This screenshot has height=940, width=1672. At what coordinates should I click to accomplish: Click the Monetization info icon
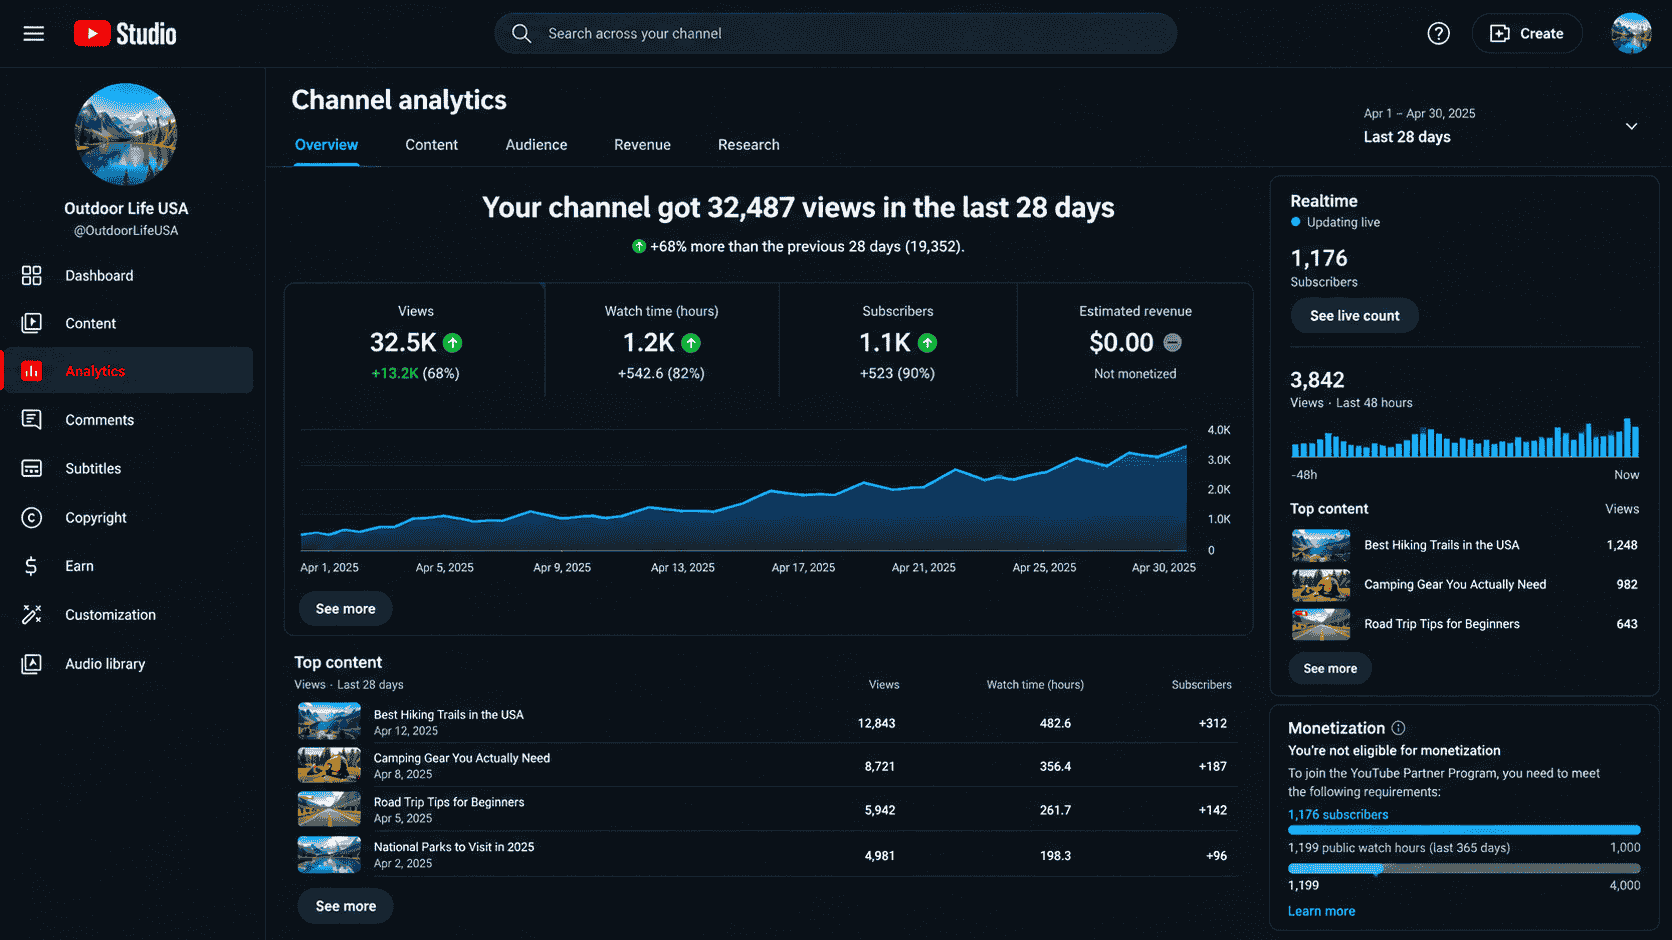[x=1398, y=728]
